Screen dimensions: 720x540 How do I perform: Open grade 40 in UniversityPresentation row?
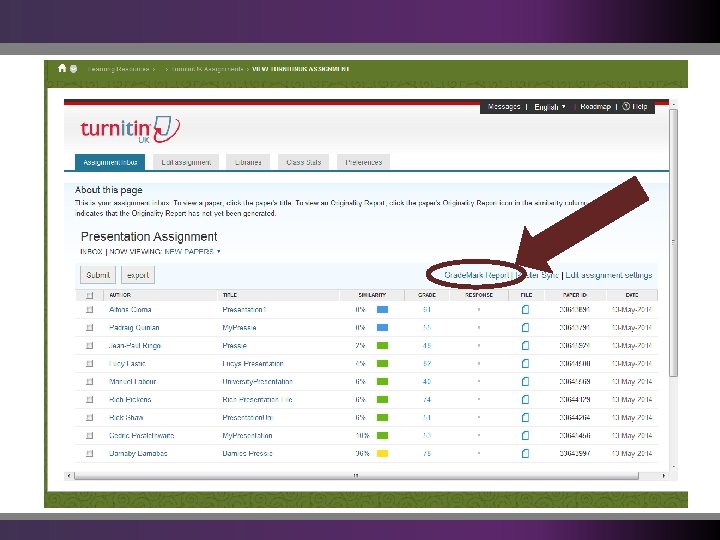427,382
